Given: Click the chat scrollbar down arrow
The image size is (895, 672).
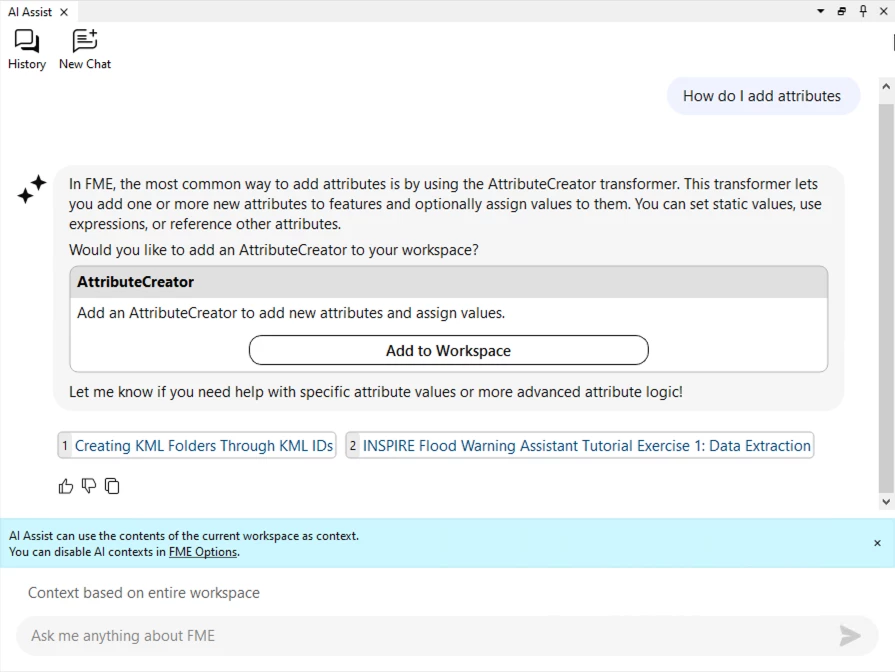Looking at the screenshot, I should [x=886, y=502].
